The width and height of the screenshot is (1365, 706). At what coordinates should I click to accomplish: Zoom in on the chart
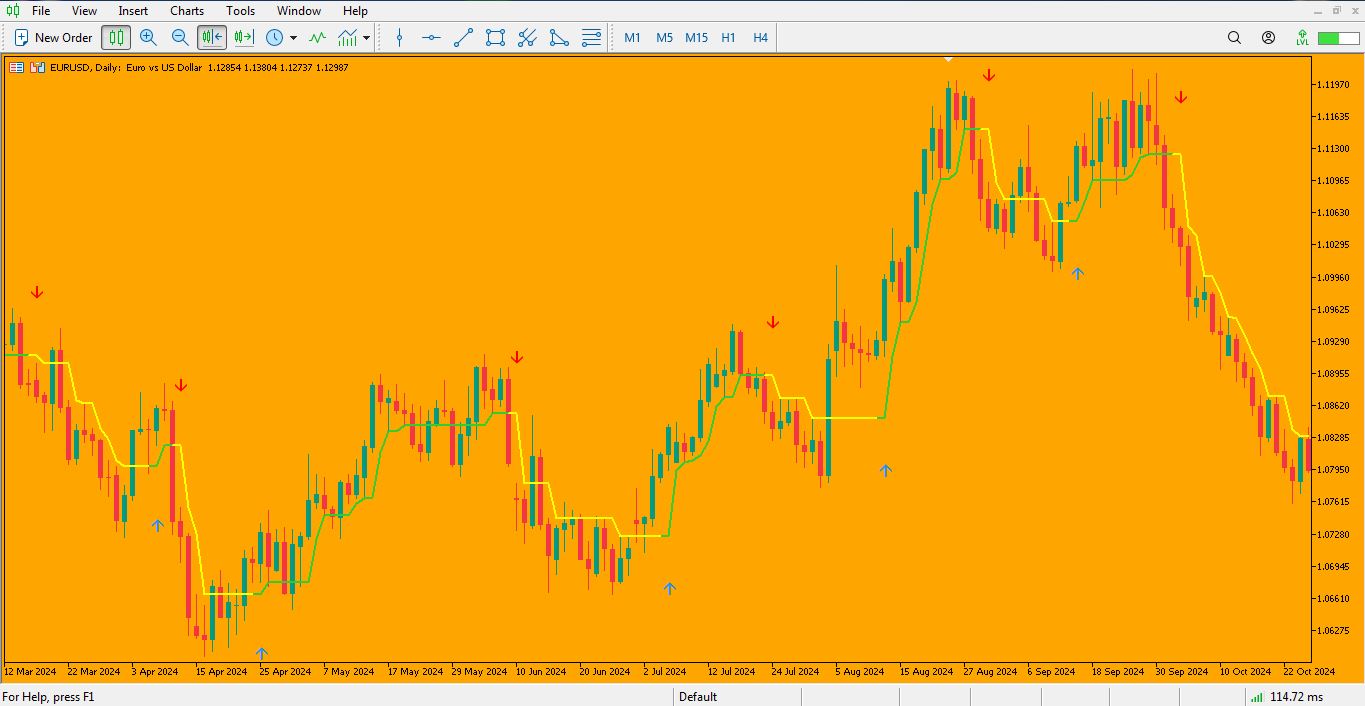(x=148, y=38)
